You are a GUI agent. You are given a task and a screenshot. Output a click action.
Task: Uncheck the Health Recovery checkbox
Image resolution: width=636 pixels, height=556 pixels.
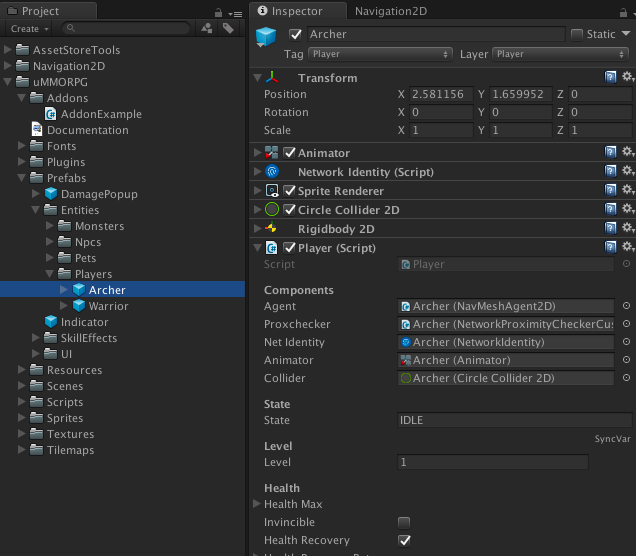point(404,540)
